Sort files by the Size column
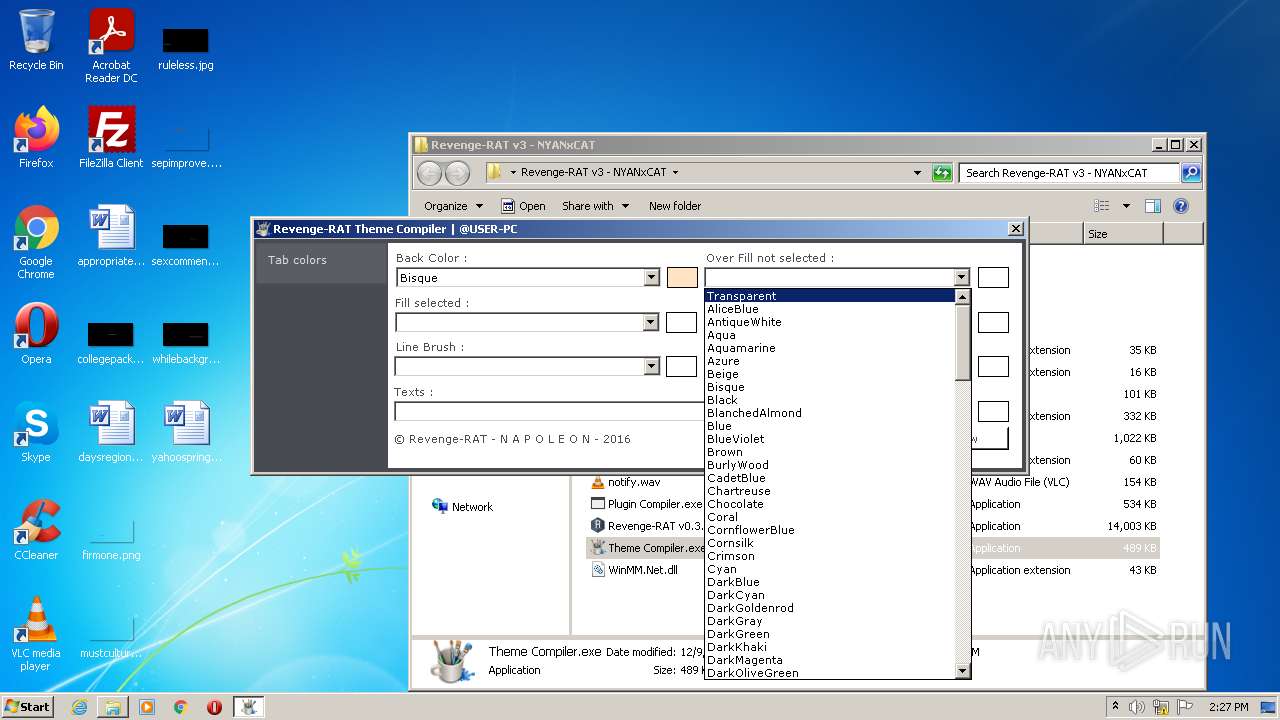This screenshot has width=1280, height=720. pyautogui.click(x=1123, y=234)
